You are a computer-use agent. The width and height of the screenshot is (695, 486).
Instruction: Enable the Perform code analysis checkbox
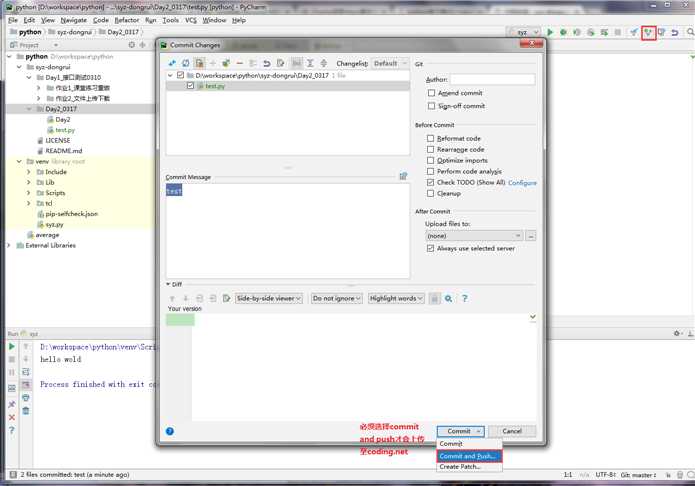(430, 171)
